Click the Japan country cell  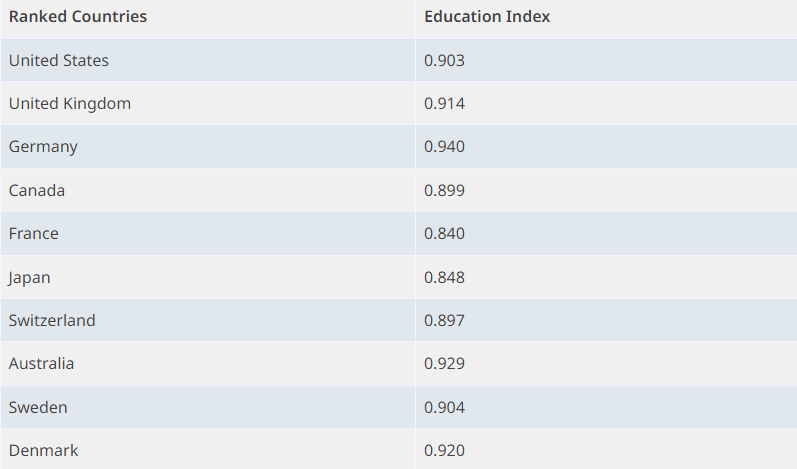[30, 277]
